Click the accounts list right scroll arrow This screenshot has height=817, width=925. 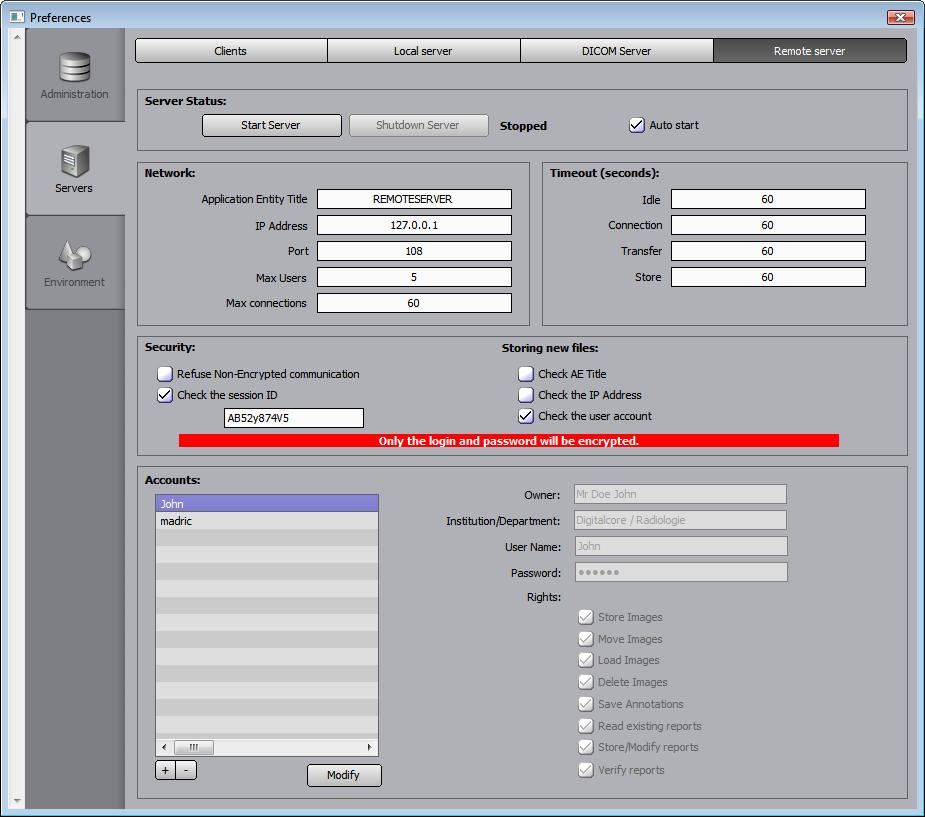369,747
